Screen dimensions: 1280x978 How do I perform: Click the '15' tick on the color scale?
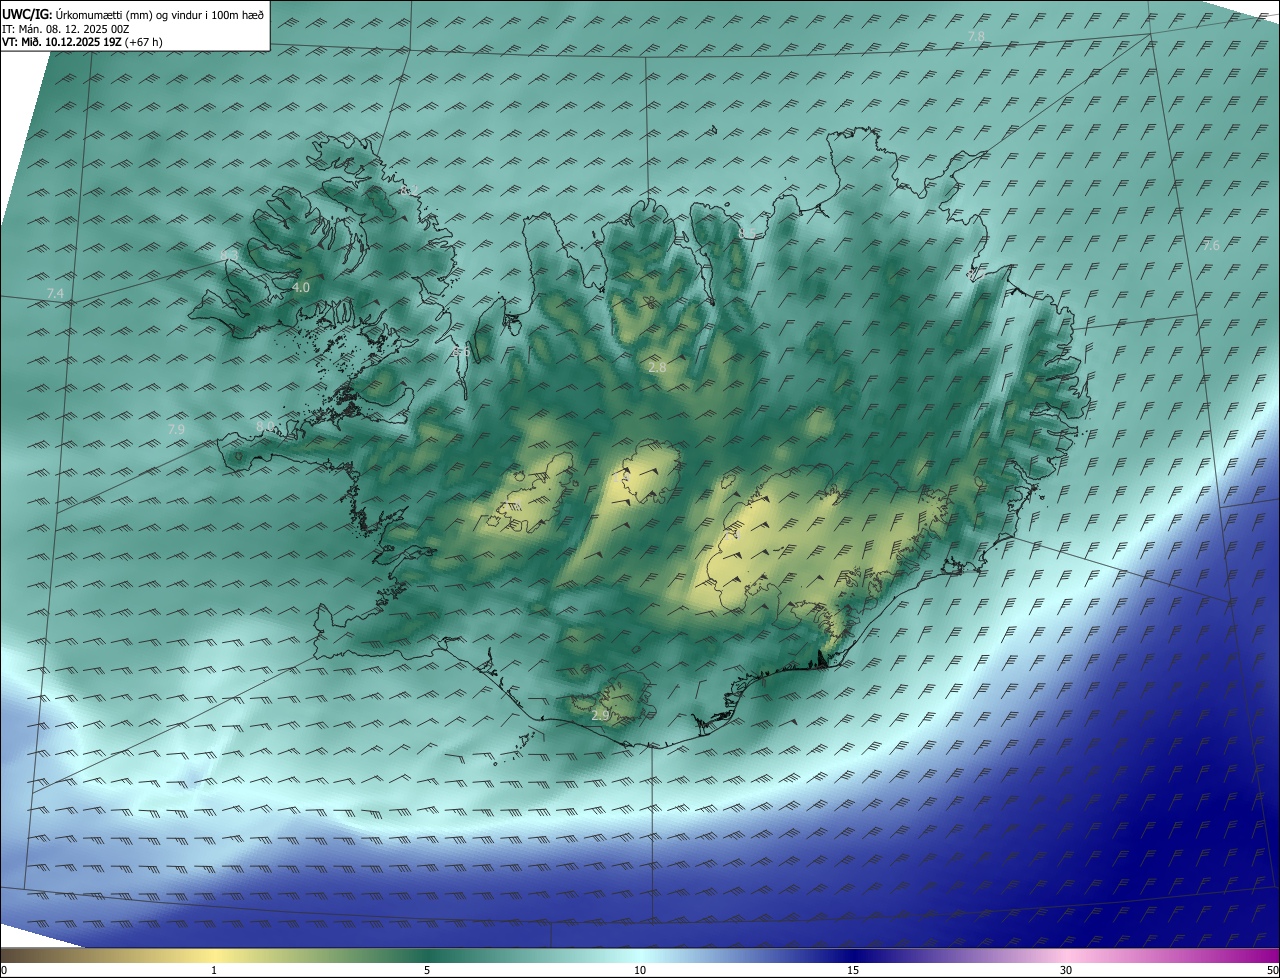tap(853, 970)
